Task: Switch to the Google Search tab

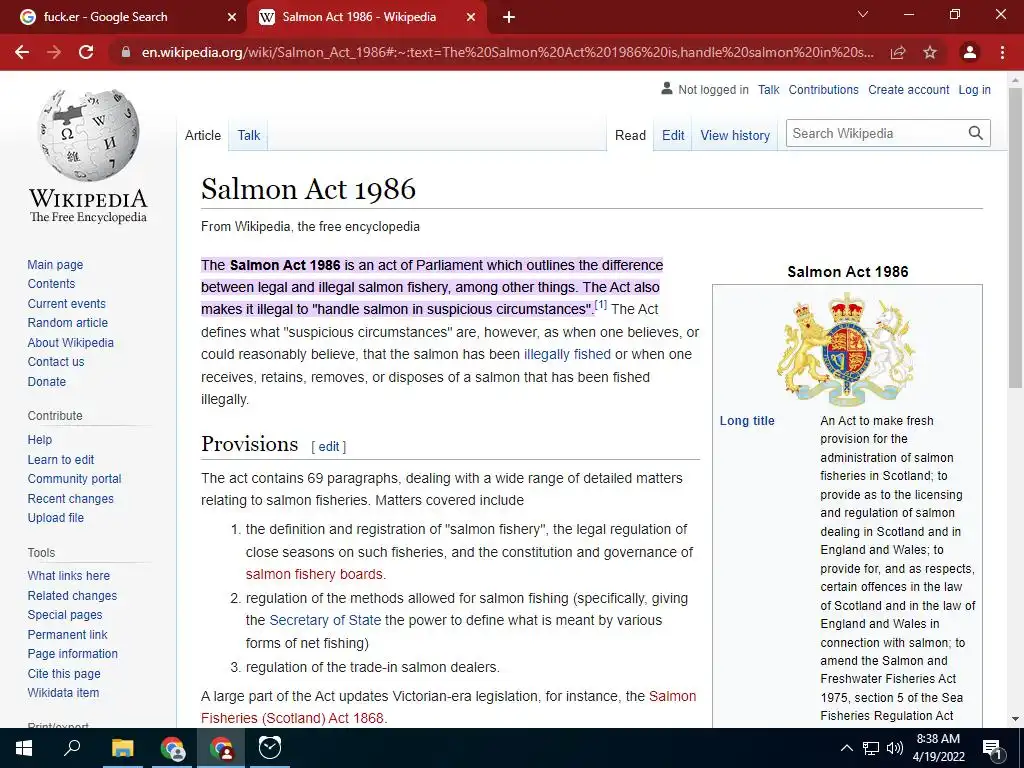Action: tap(122, 17)
